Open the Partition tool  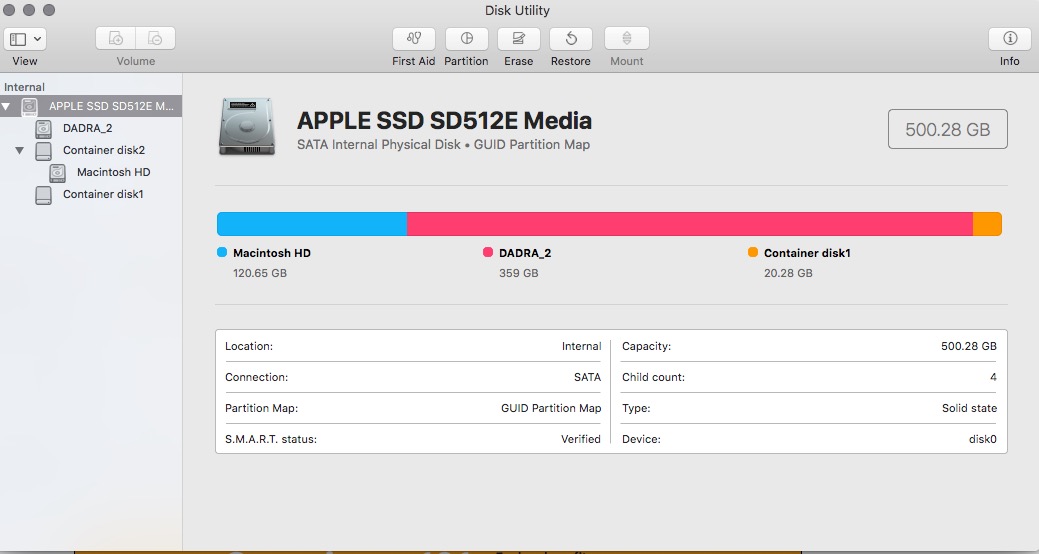[x=466, y=39]
